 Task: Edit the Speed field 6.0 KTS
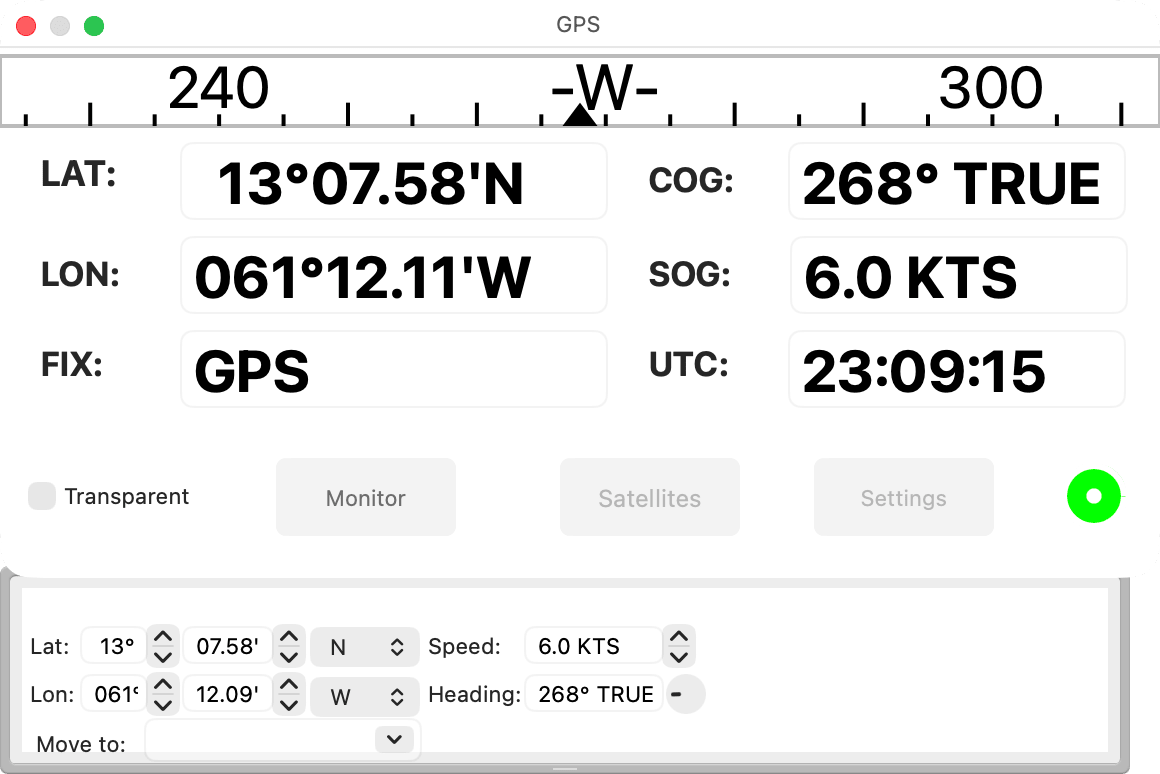coord(593,646)
